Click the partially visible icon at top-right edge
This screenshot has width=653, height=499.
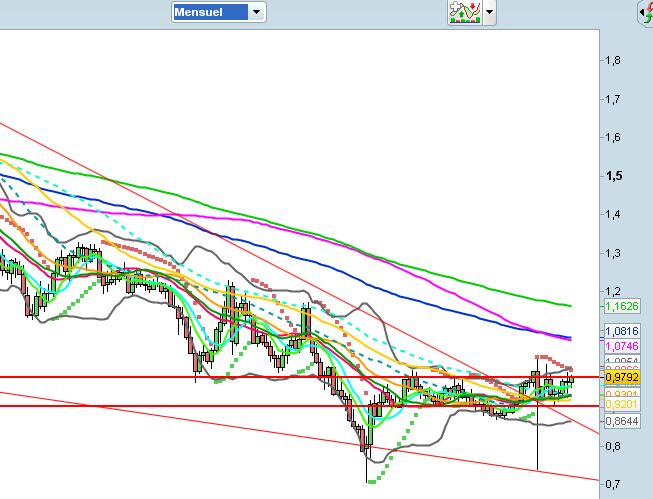(646, 12)
